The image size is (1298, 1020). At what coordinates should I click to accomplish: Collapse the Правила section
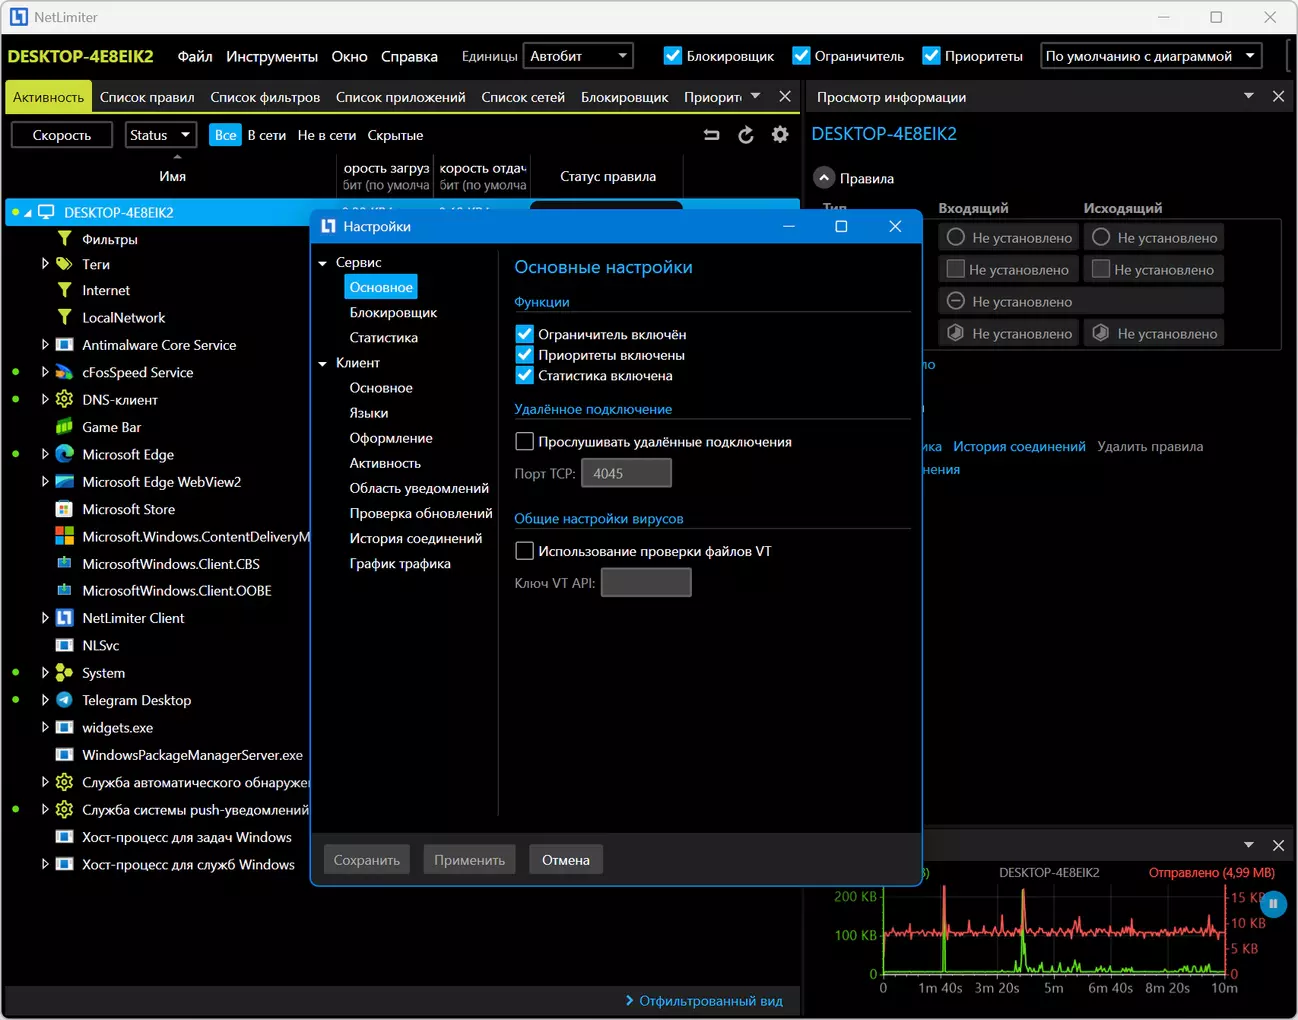824,178
